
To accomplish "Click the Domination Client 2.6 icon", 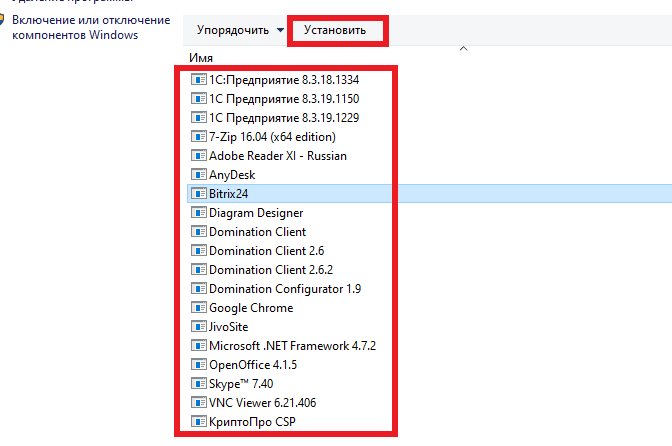I will [x=199, y=251].
